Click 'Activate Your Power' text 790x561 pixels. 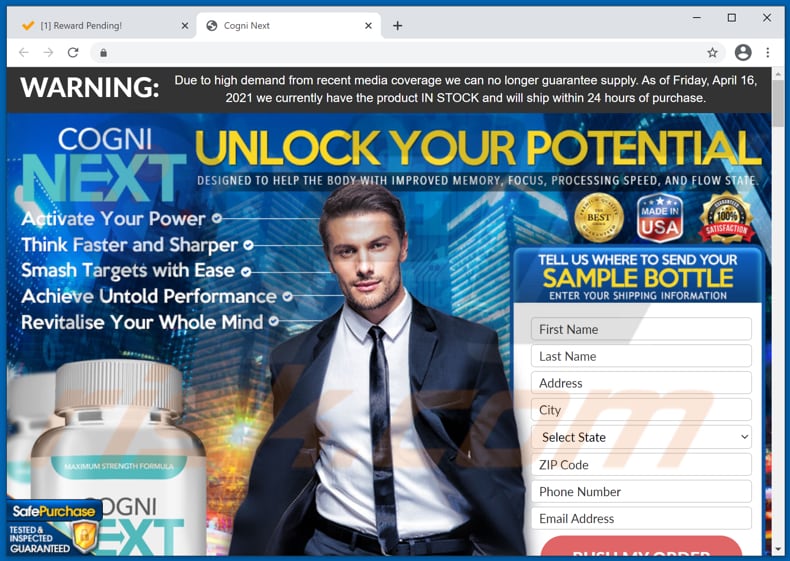tap(113, 219)
